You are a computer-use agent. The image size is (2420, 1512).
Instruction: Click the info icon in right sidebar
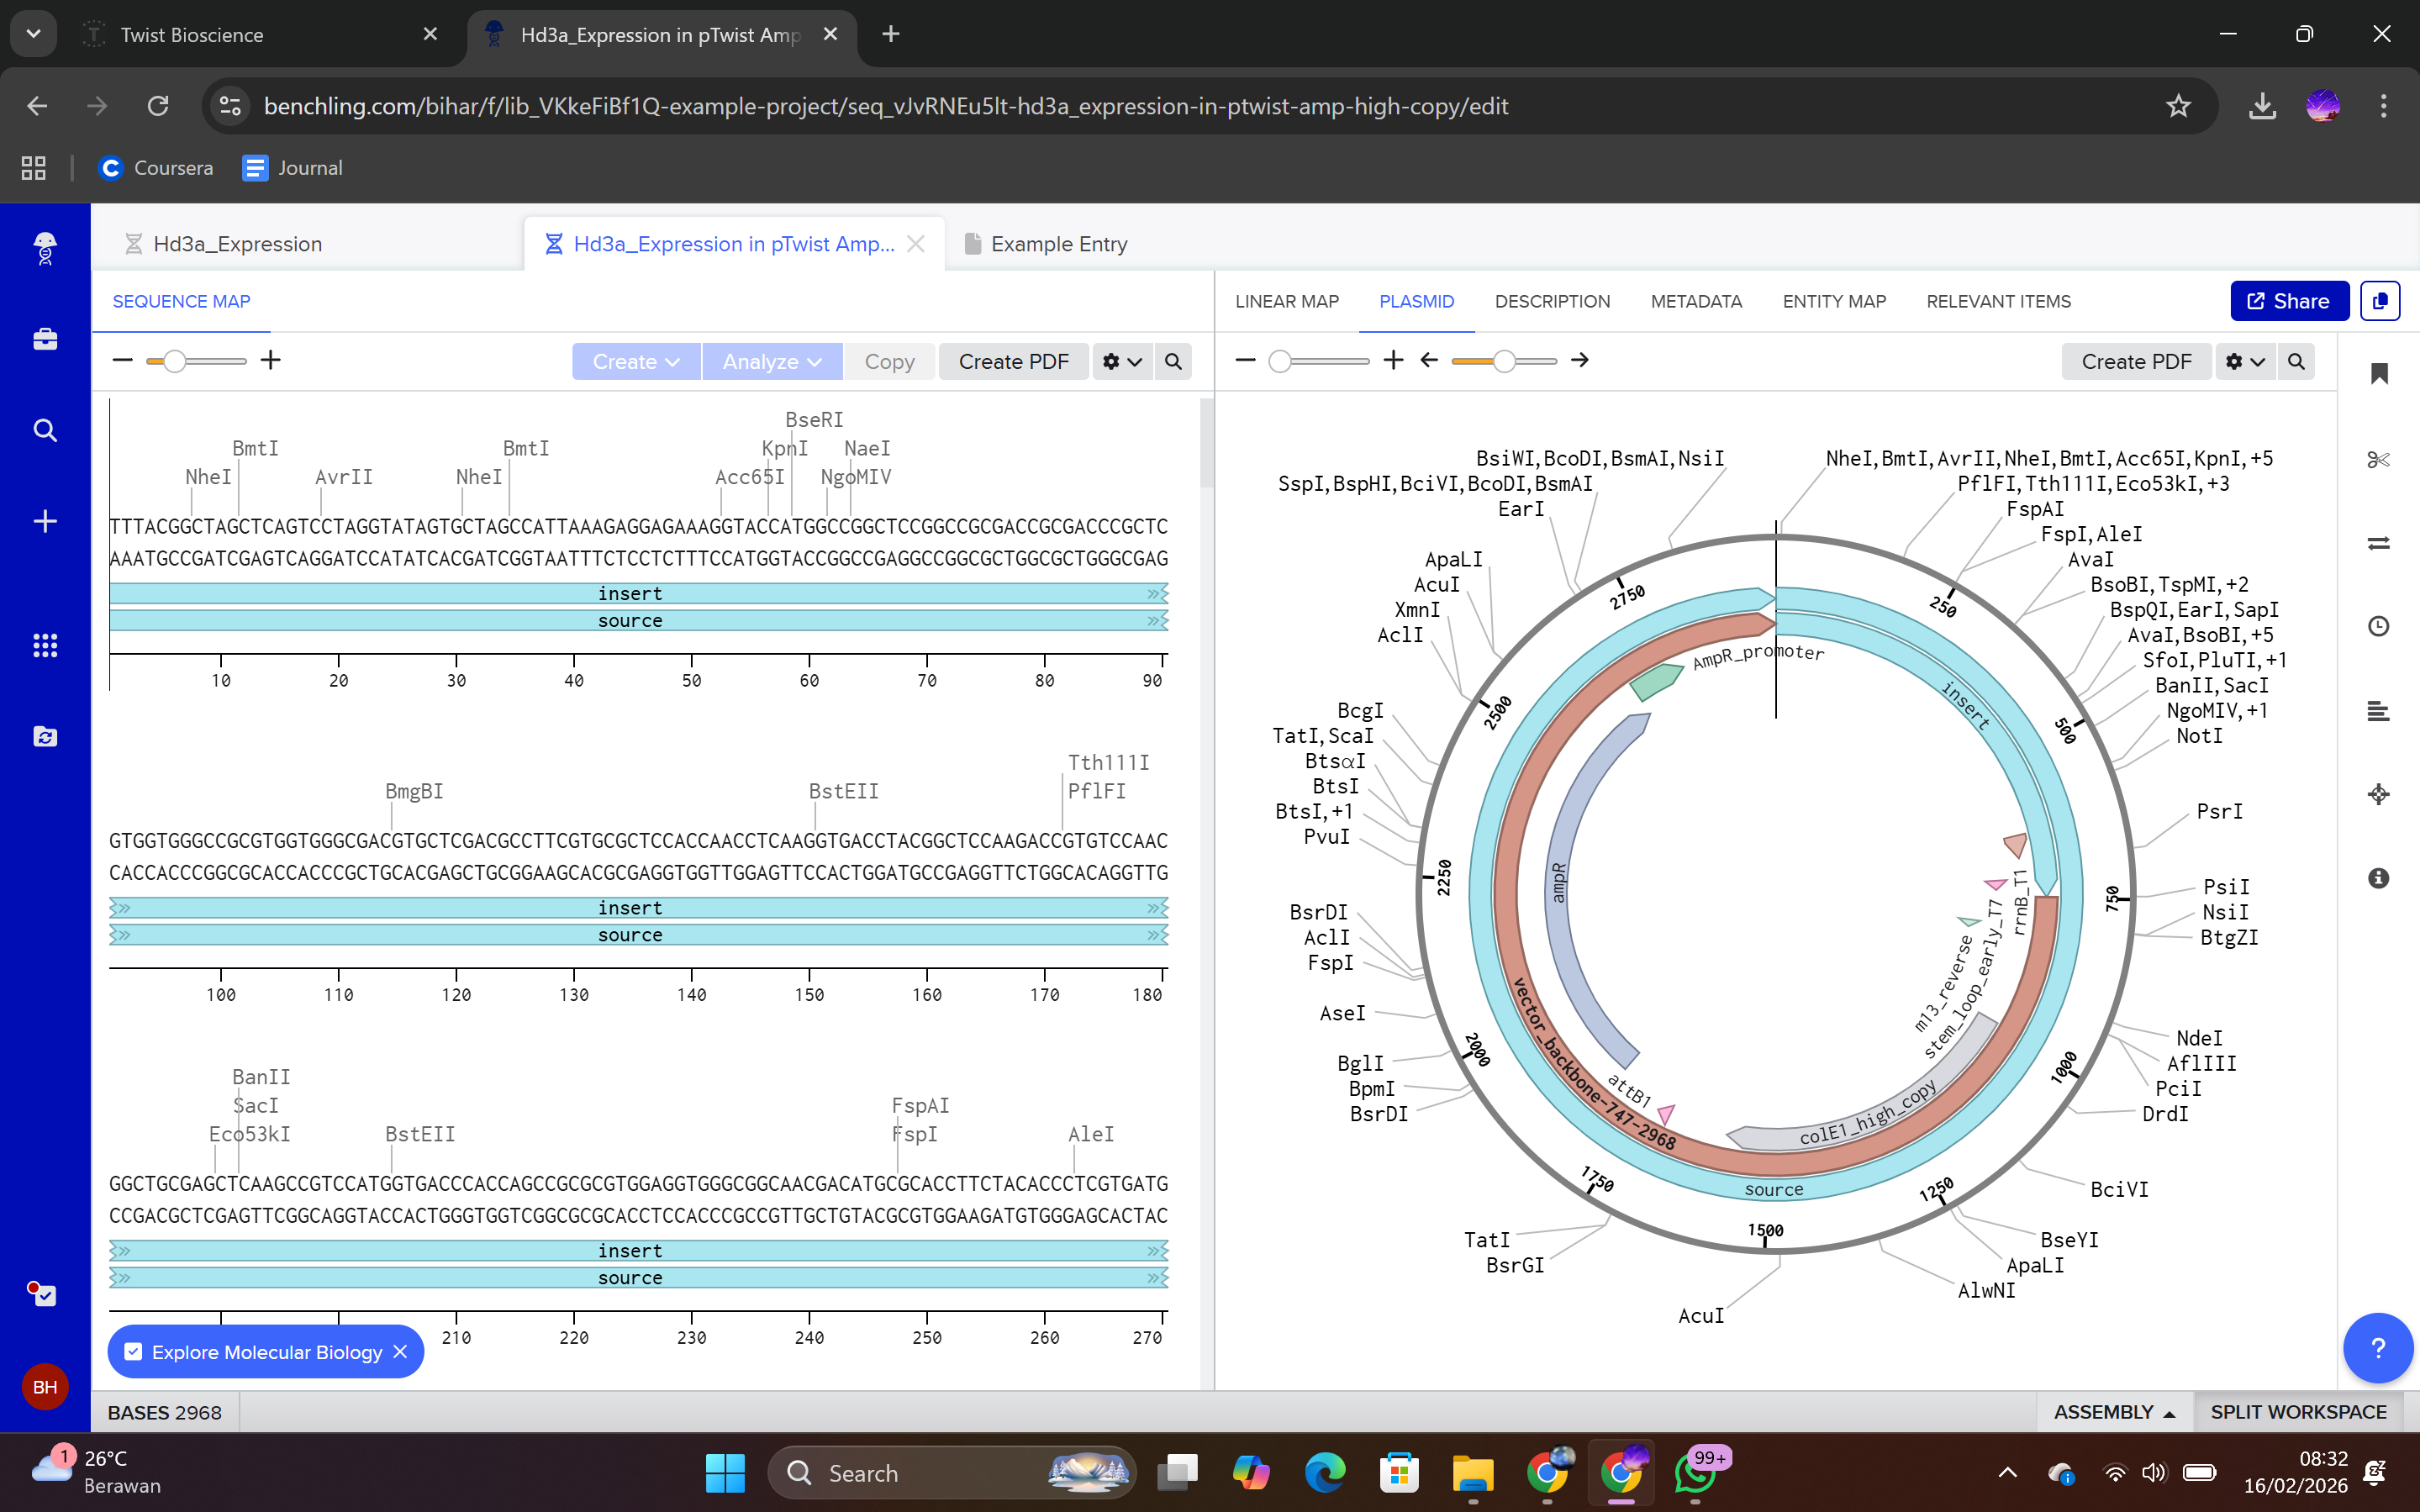2378,878
